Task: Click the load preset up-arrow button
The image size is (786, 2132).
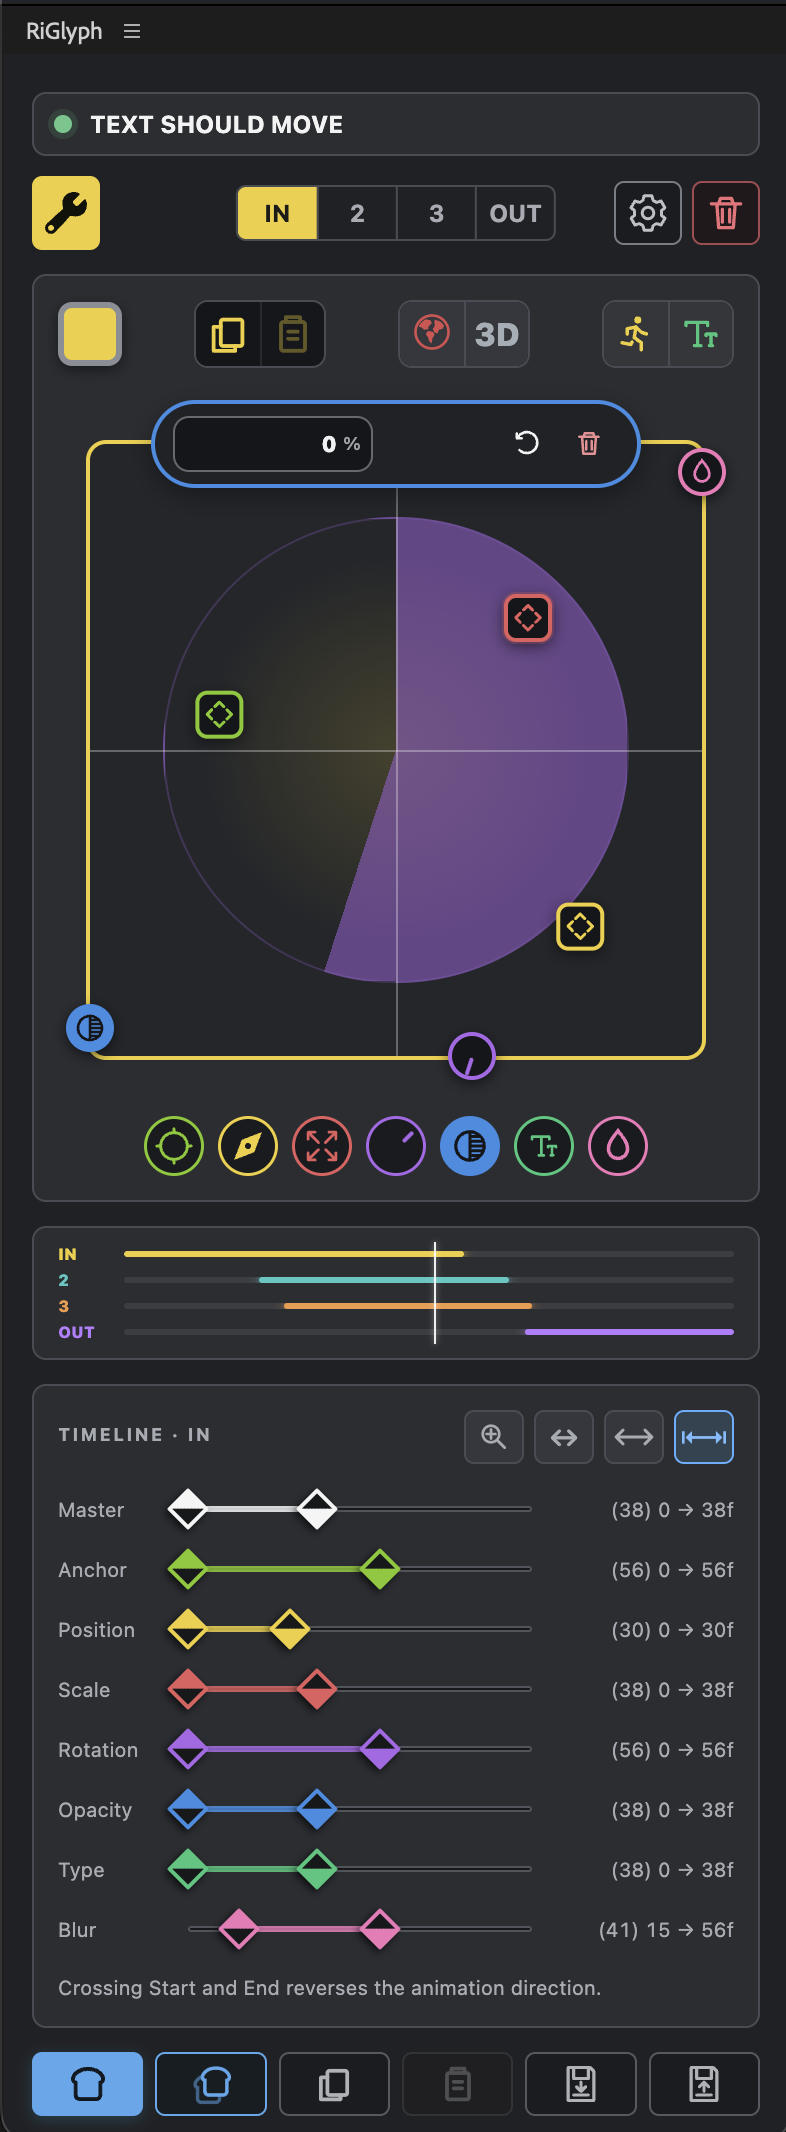Action: (x=704, y=2084)
